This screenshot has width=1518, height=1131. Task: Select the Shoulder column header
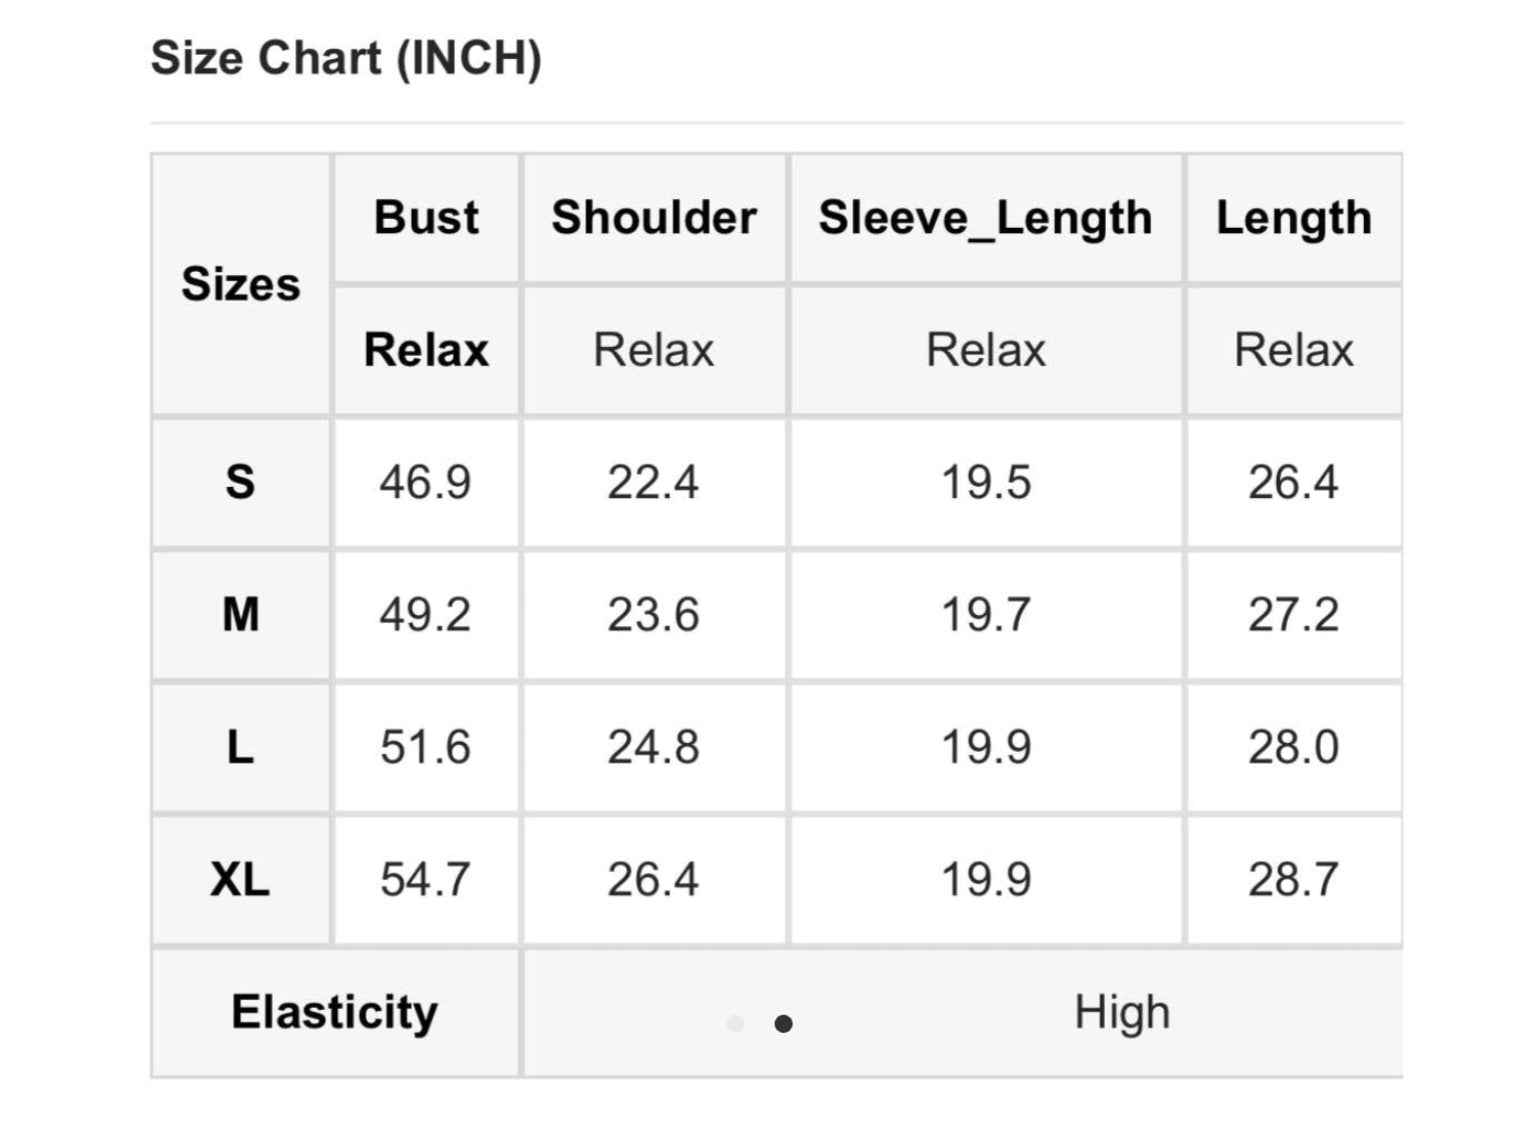click(x=654, y=217)
